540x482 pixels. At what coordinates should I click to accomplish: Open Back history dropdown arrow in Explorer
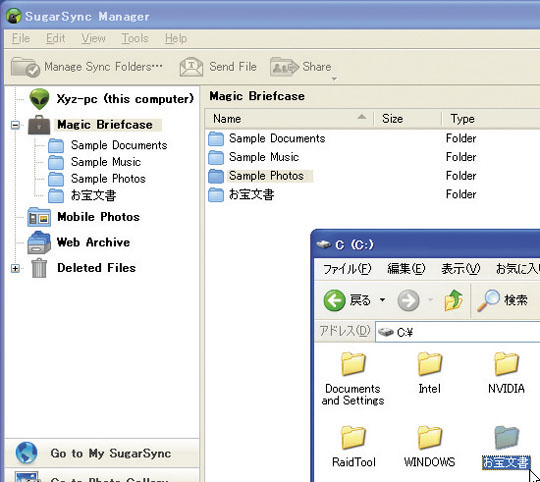[x=382, y=300]
